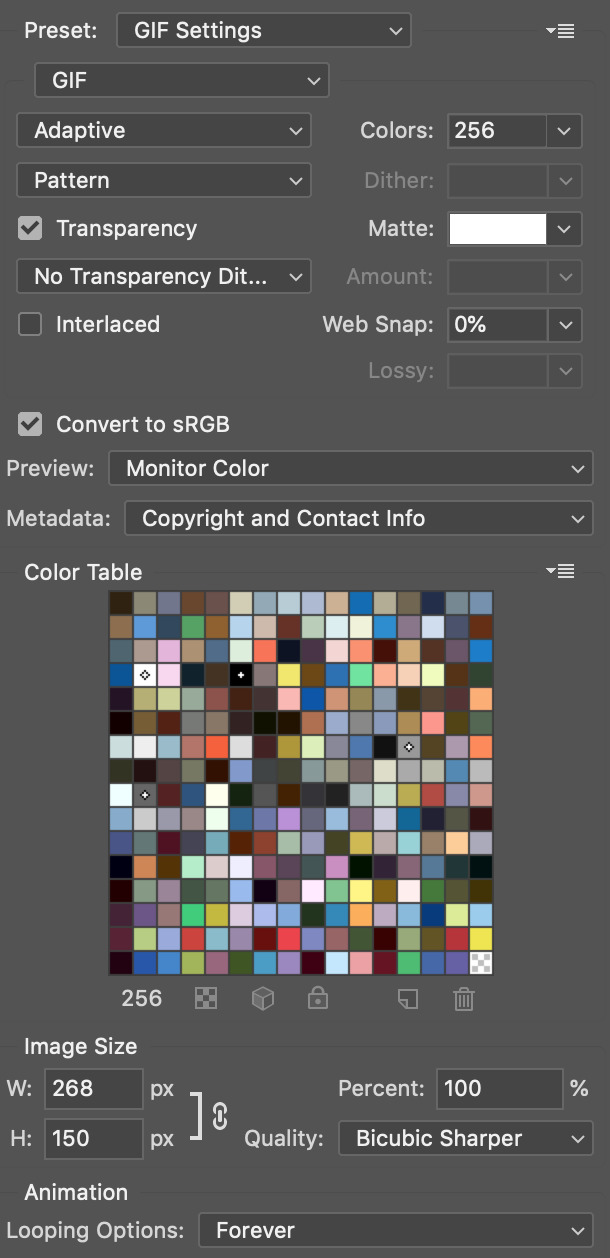
Task: Open the Adaptive color reduction dropdown
Action: 164,130
